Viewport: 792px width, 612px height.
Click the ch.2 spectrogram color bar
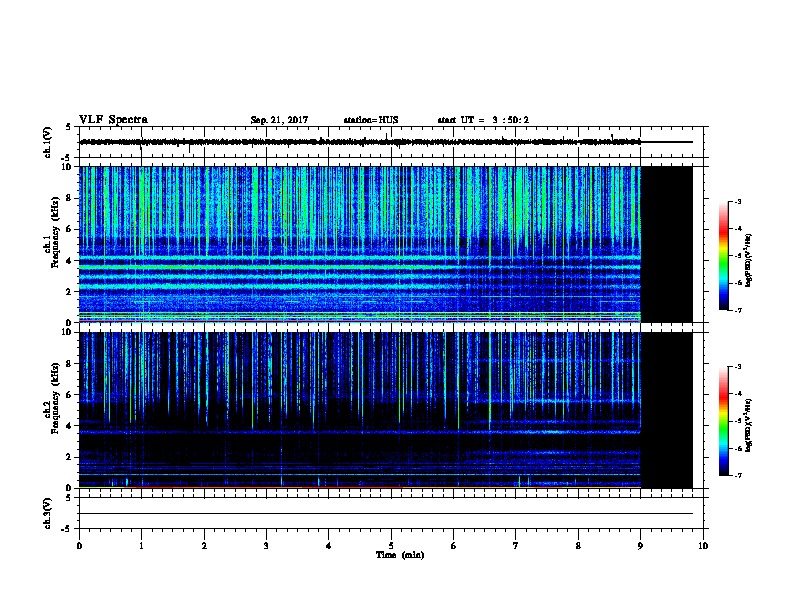point(723,421)
